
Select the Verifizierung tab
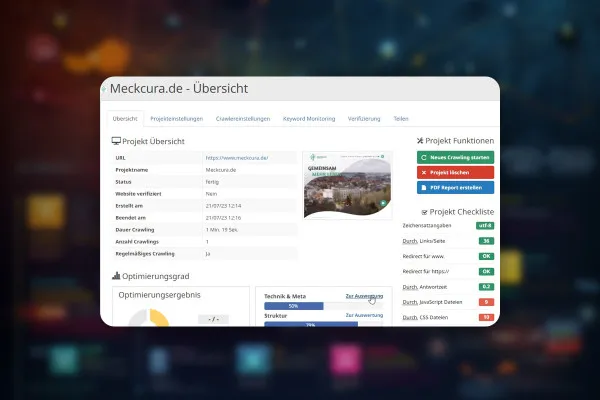coord(364,119)
